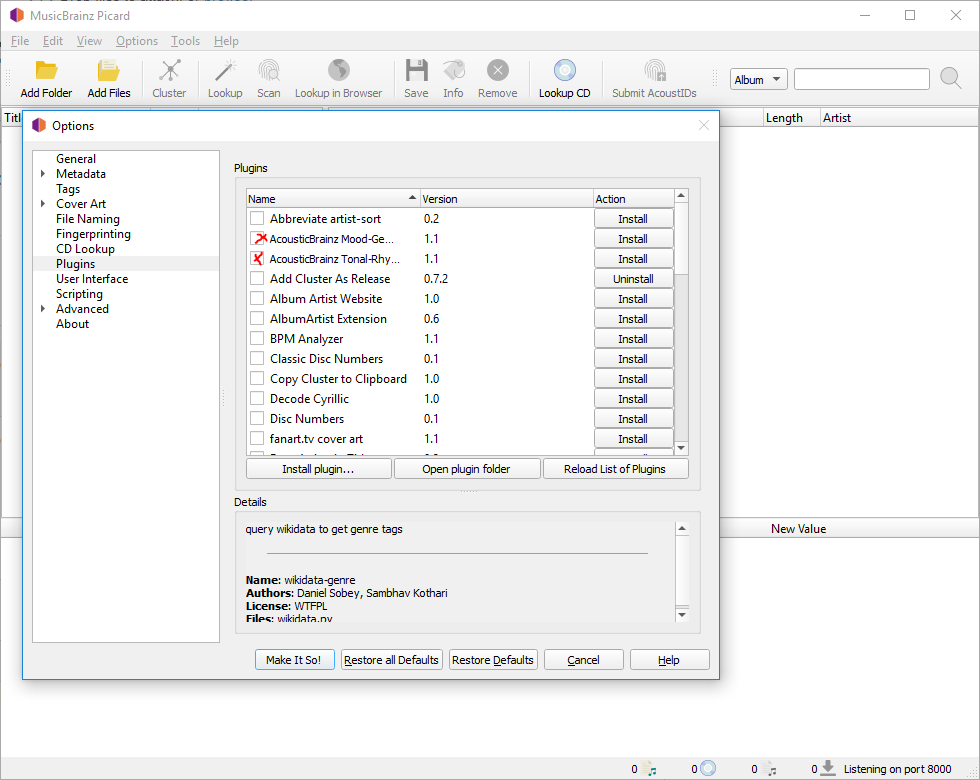
Task: Toggle the AcousticBrainz Tonal-Rhythm checkbox
Action: 257,259
